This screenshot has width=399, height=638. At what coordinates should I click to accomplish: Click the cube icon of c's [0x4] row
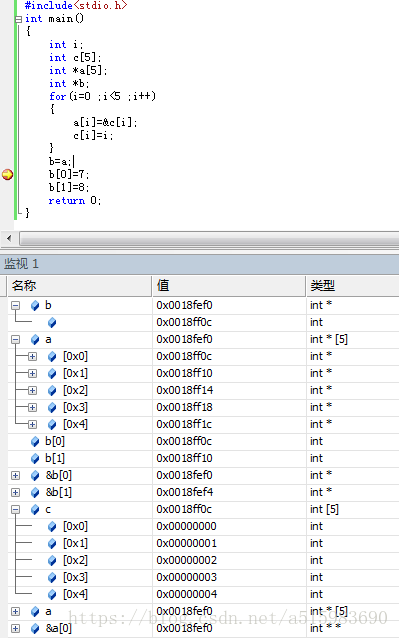click(x=52, y=594)
